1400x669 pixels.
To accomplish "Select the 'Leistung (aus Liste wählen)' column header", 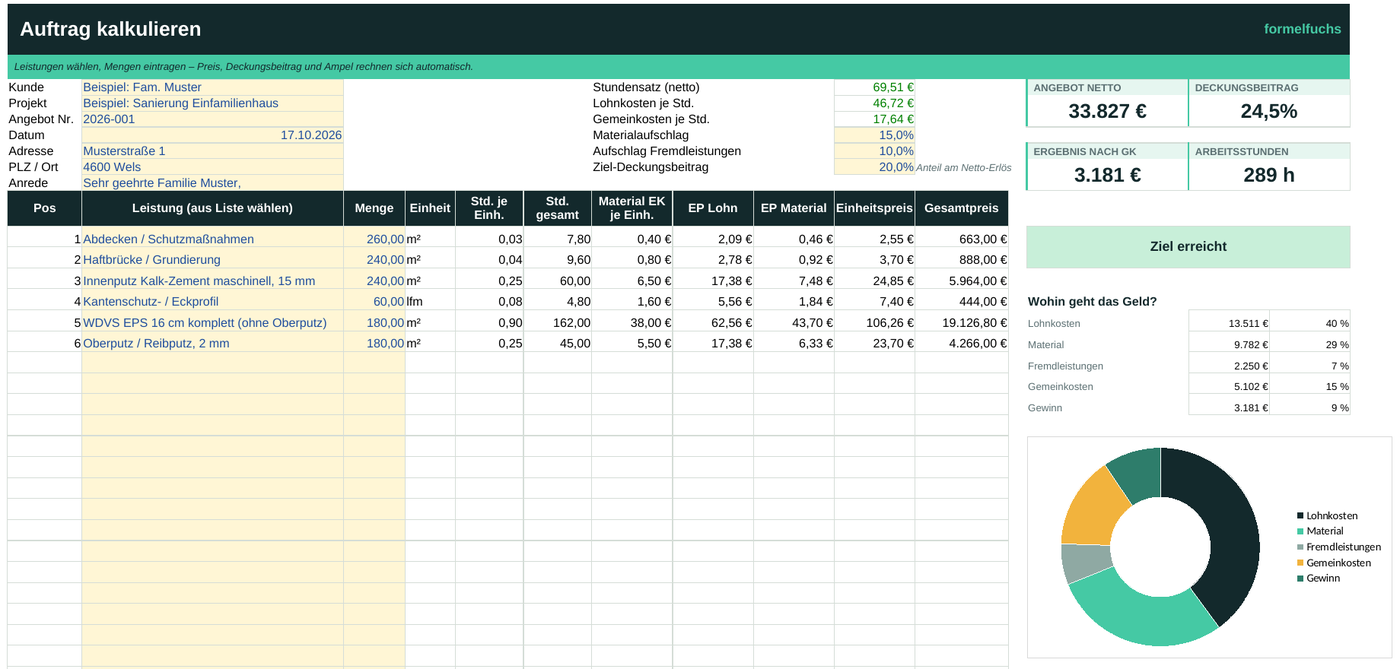I will tap(212, 208).
